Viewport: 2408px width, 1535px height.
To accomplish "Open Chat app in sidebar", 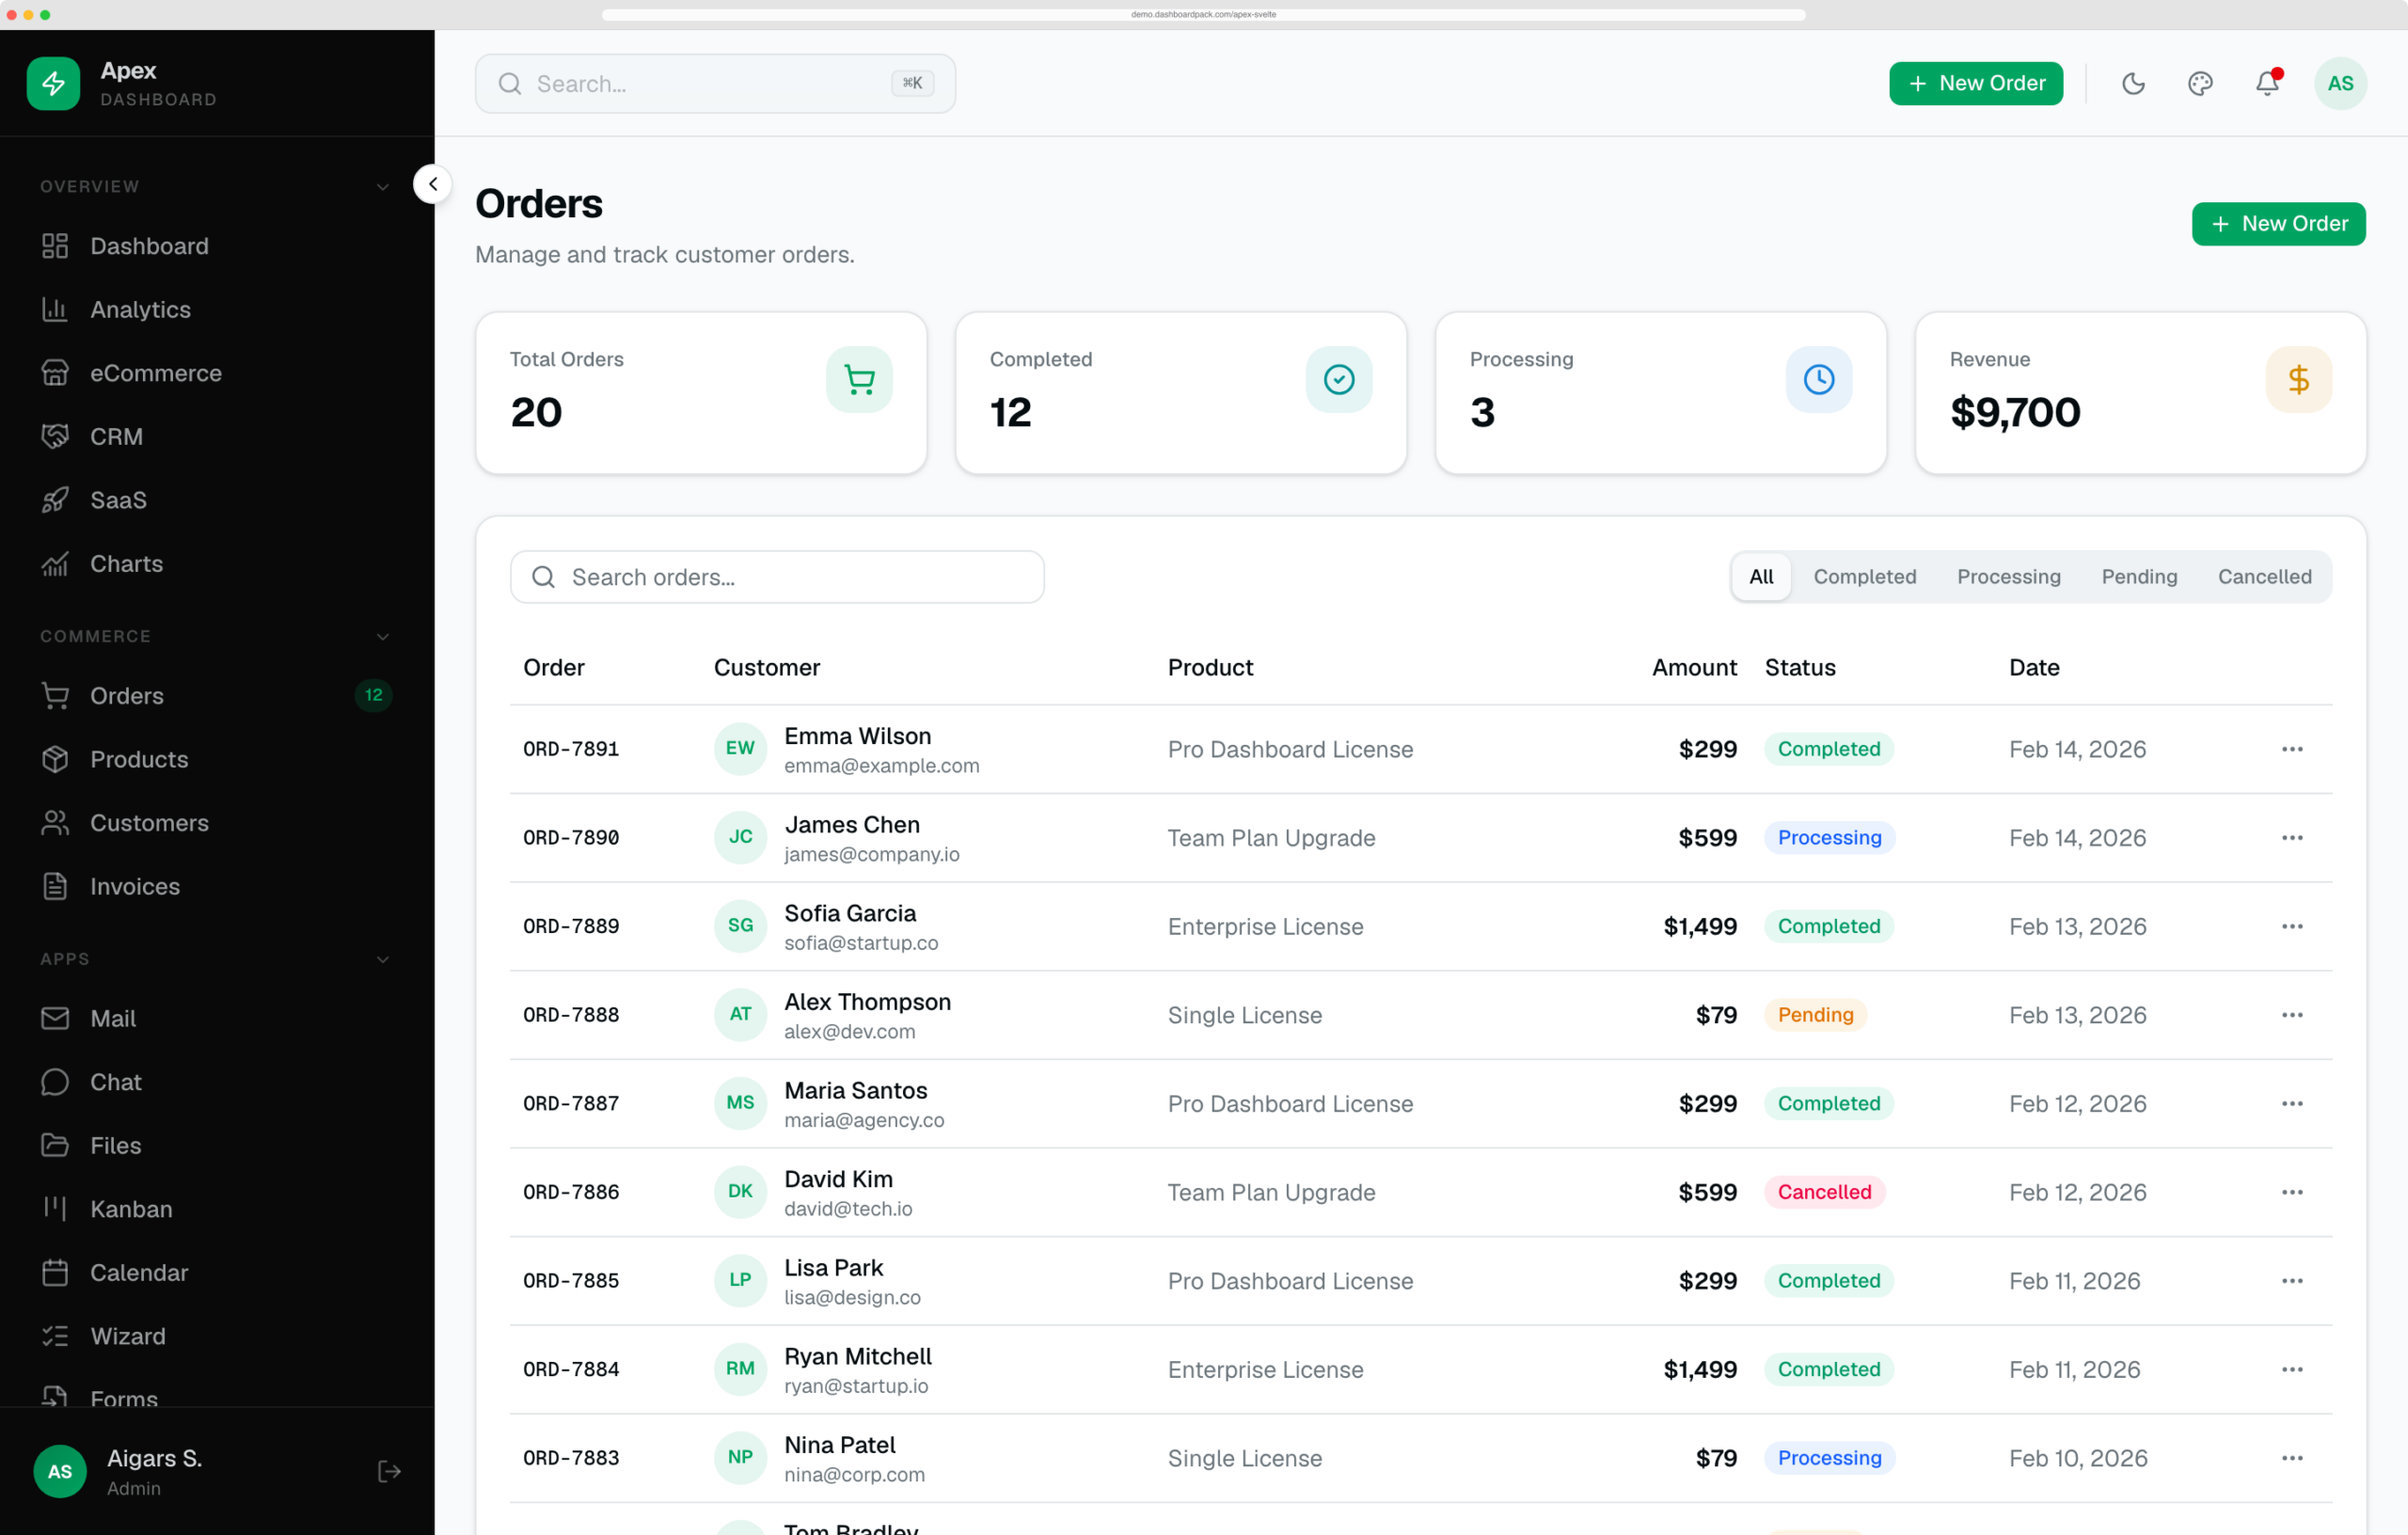I will coord(217,1082).
